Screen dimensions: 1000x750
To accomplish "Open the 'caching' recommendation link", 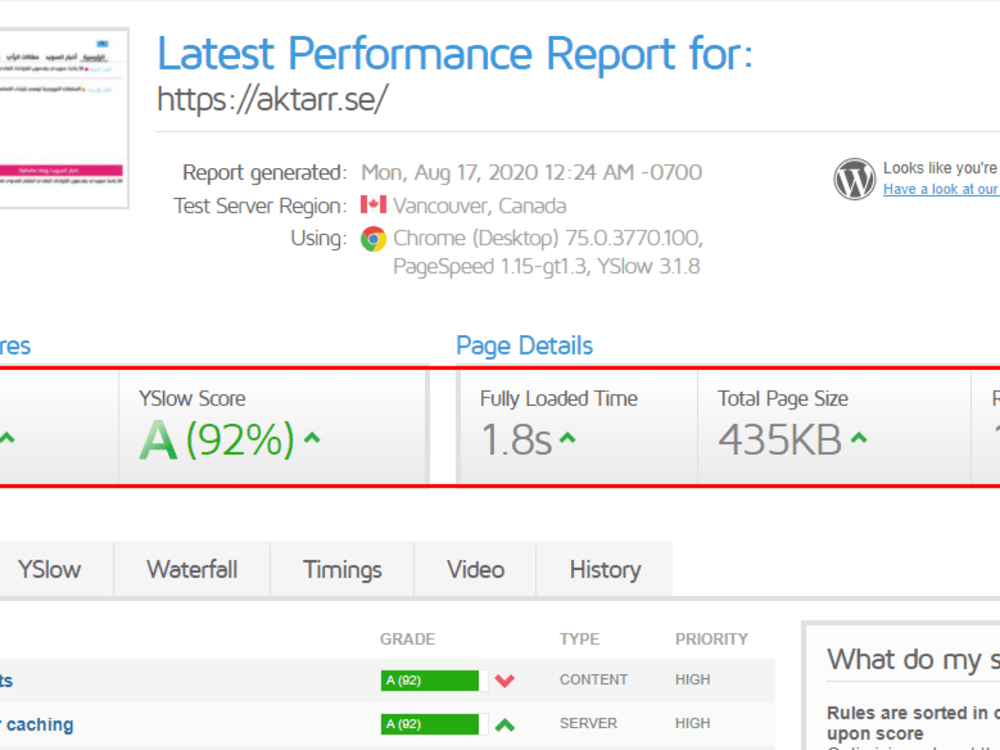I will click(x=37, y=724).
